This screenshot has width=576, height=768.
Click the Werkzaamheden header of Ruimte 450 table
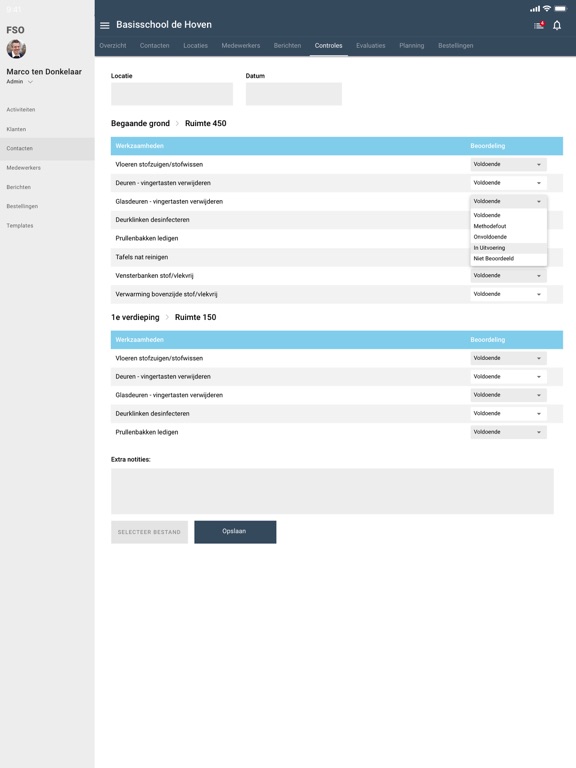tap(140, 146)
